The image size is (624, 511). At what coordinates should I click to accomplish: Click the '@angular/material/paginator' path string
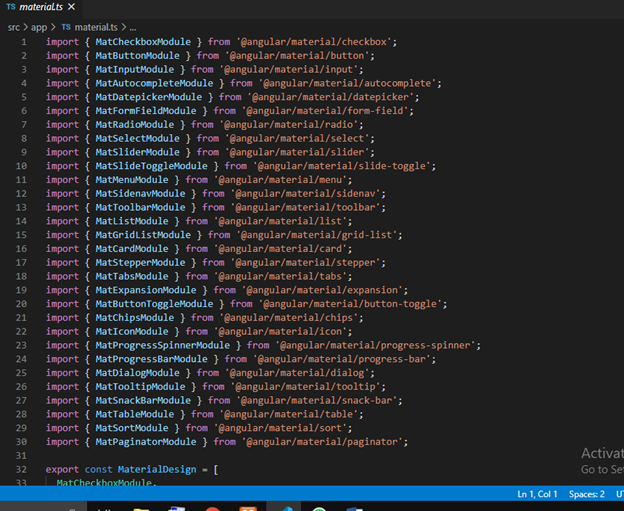pyautogui.click(x=322, y=442)
